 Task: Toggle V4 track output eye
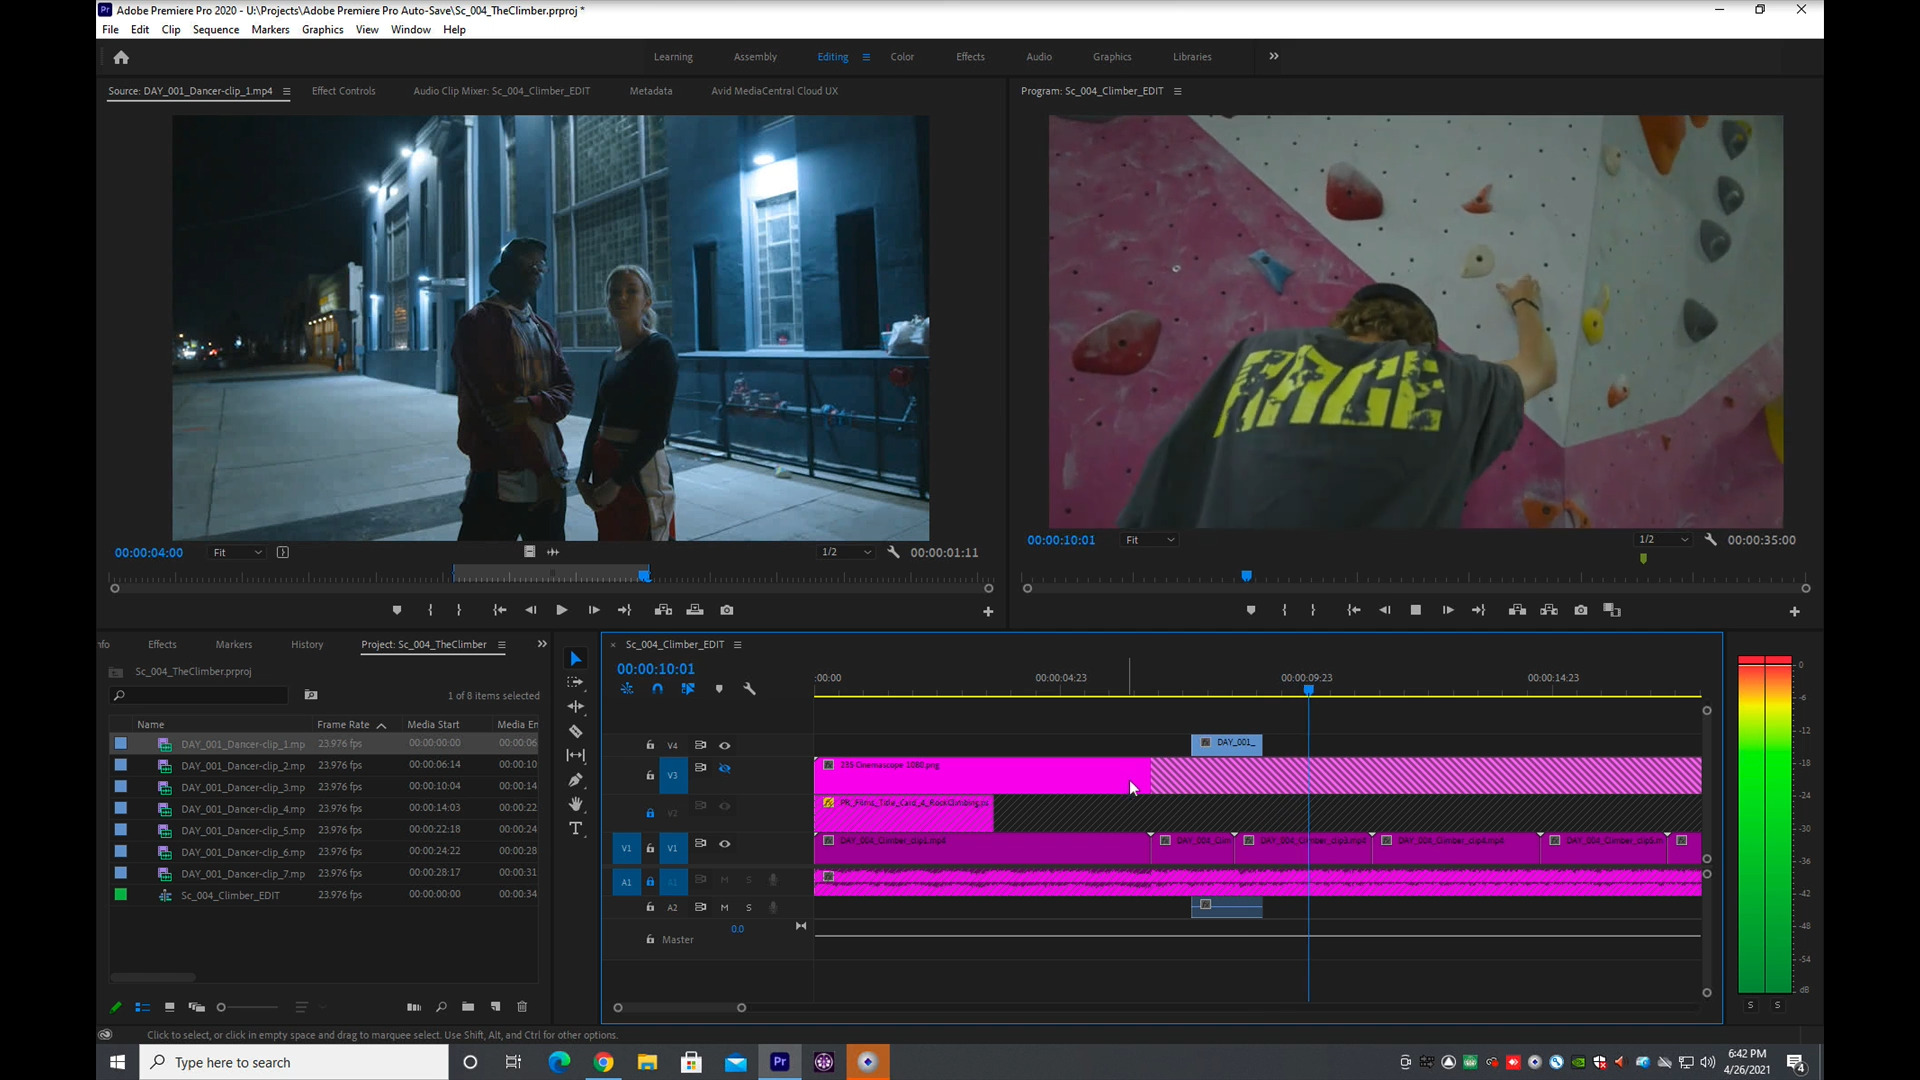pos(725,745)
